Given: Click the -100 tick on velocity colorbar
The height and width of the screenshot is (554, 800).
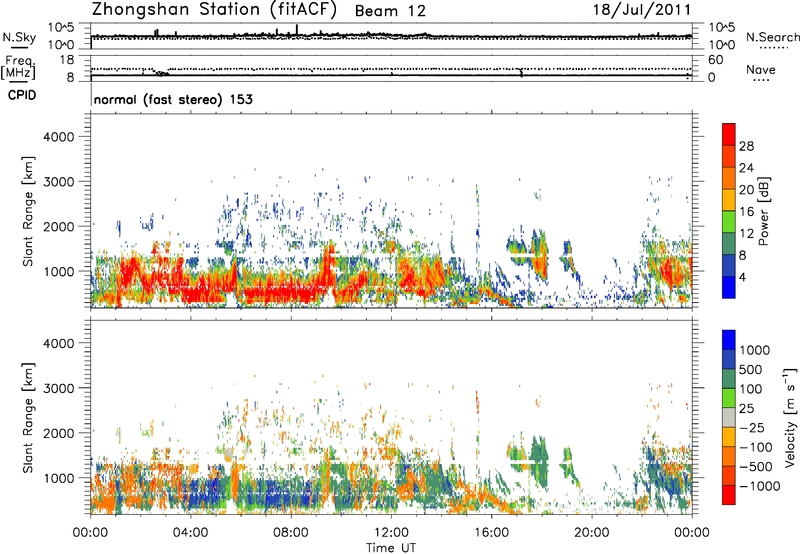Looking at the screenshot, I should pos(756,447).
